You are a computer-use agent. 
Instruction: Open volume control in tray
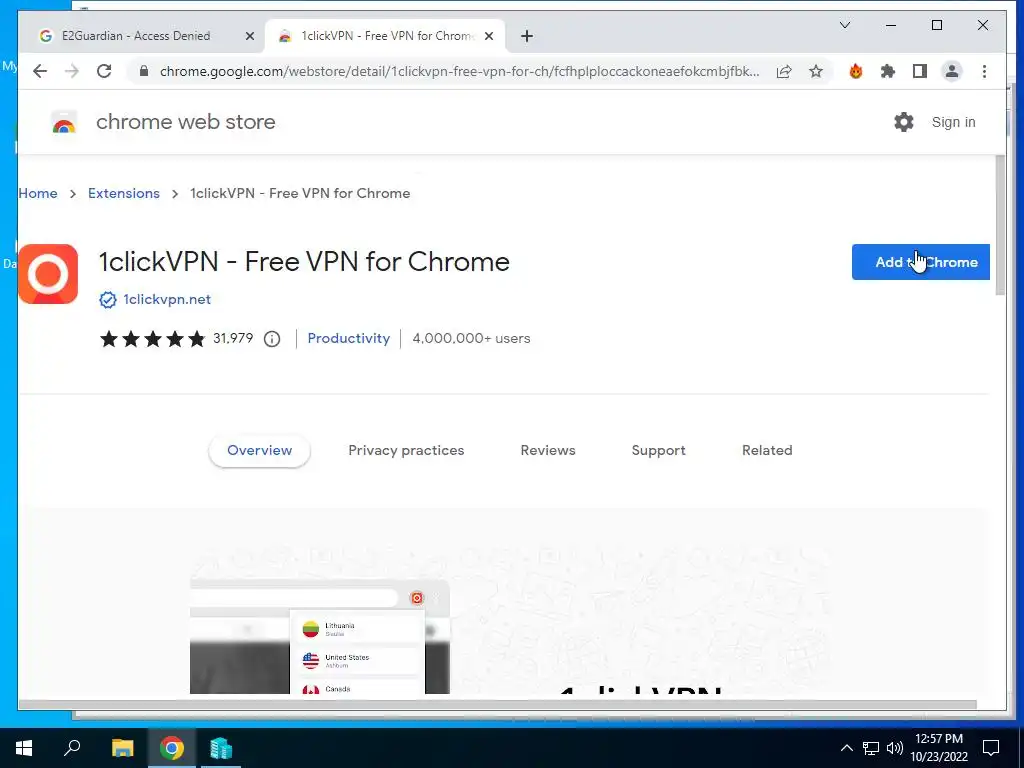[x=895, y=748]
